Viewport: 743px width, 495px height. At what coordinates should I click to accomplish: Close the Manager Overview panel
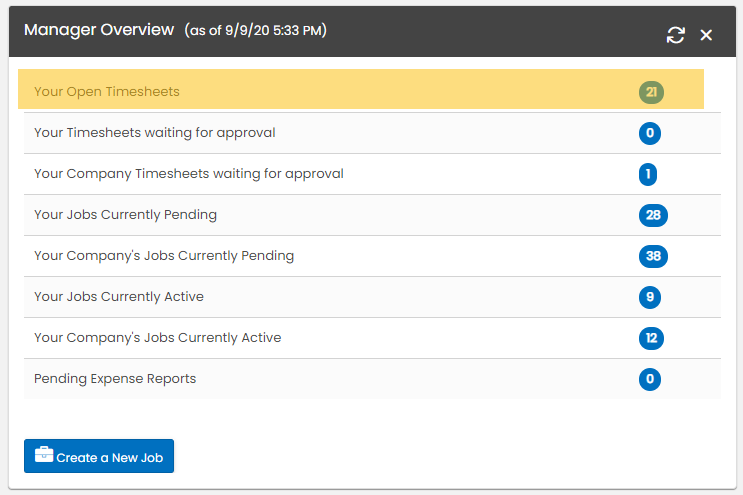pyautogui.click(x=706, y=35)
